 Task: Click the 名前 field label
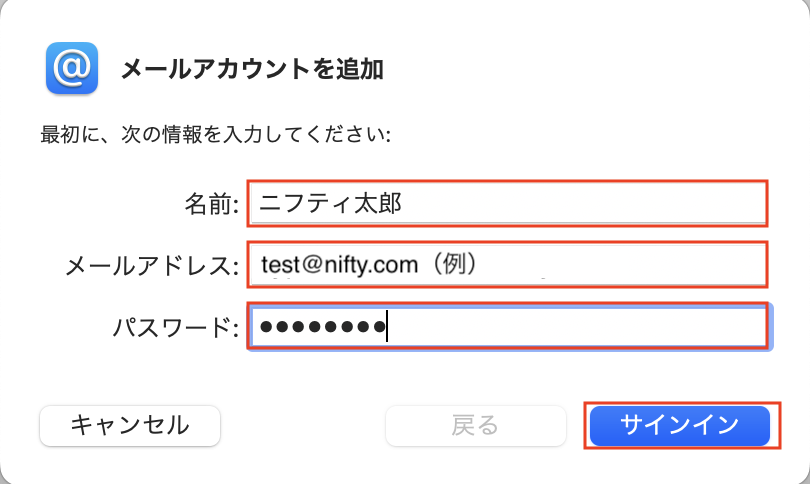pos(211,205)
